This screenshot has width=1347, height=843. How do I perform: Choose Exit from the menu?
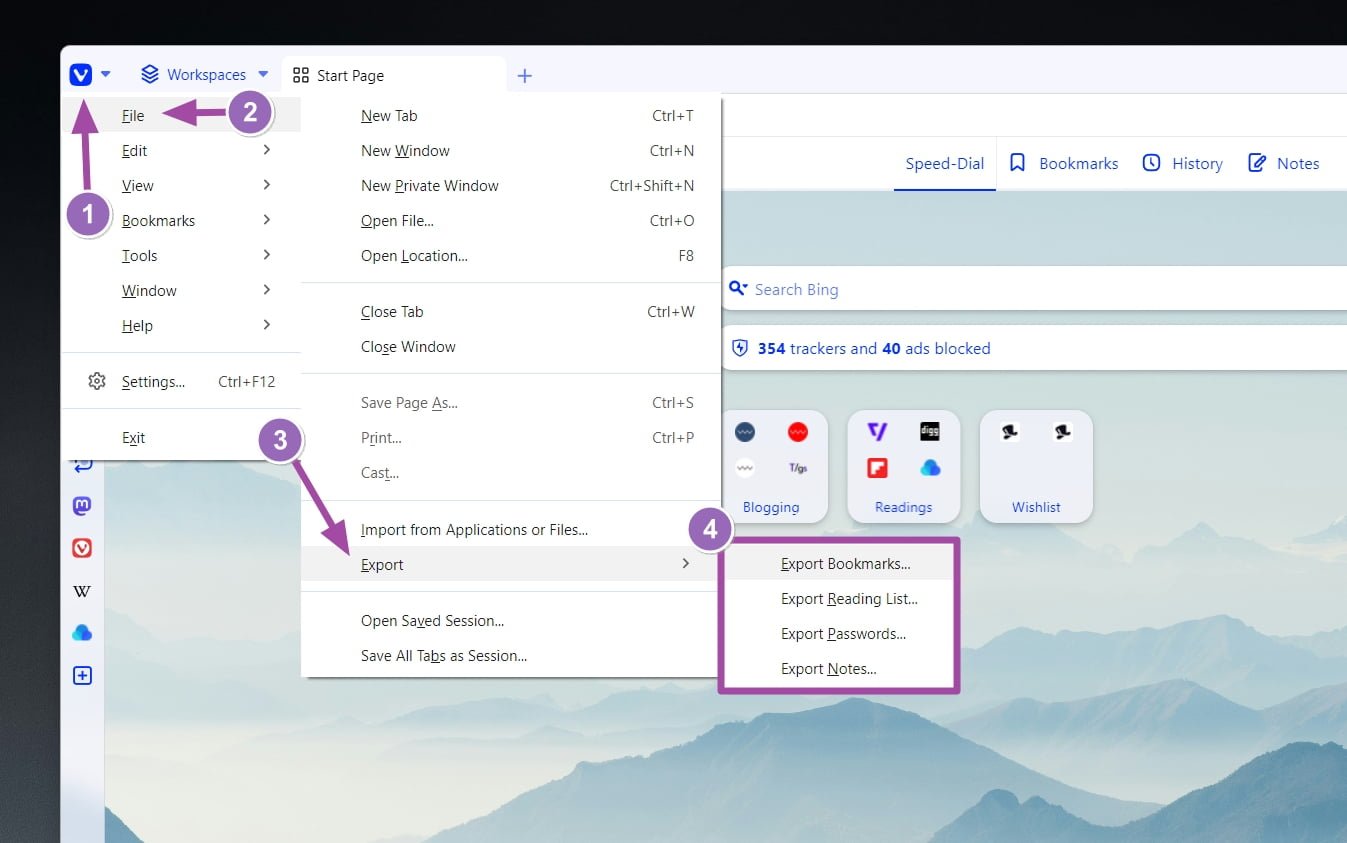pos(181,437)
